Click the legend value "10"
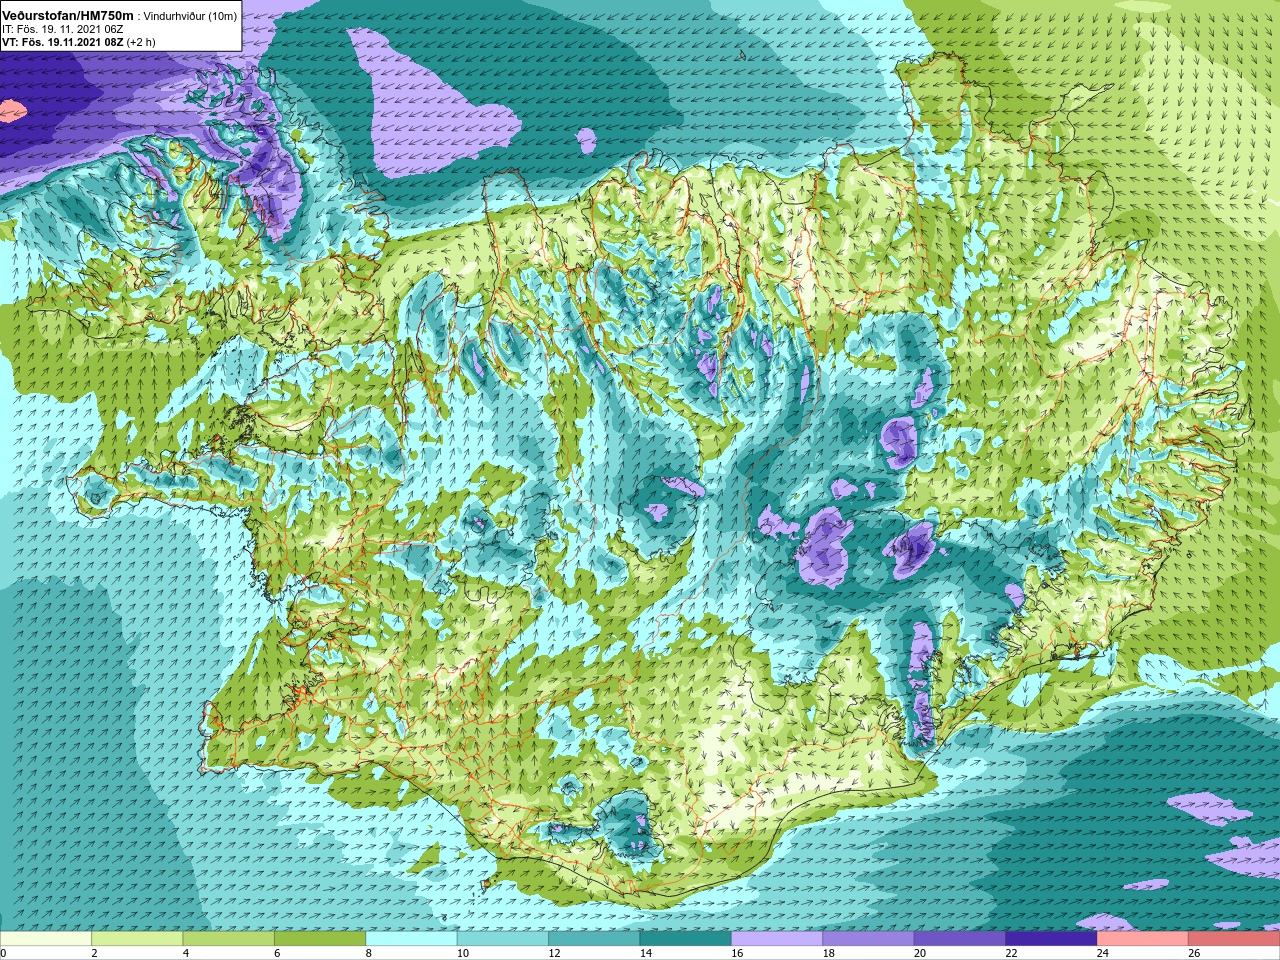The image size is (1280, 960). [x=462, y=953]
